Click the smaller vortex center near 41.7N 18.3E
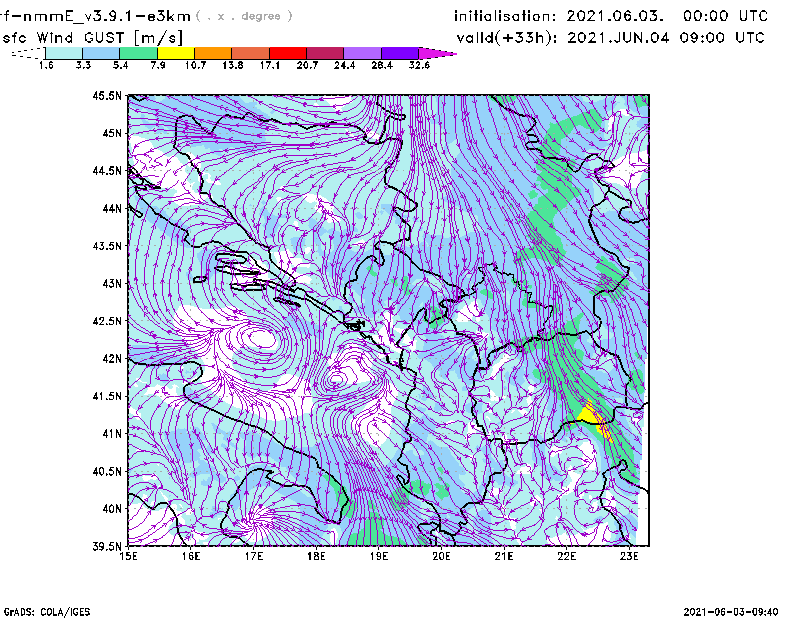Viewport: 800px width, 618px height. point(336,379)
